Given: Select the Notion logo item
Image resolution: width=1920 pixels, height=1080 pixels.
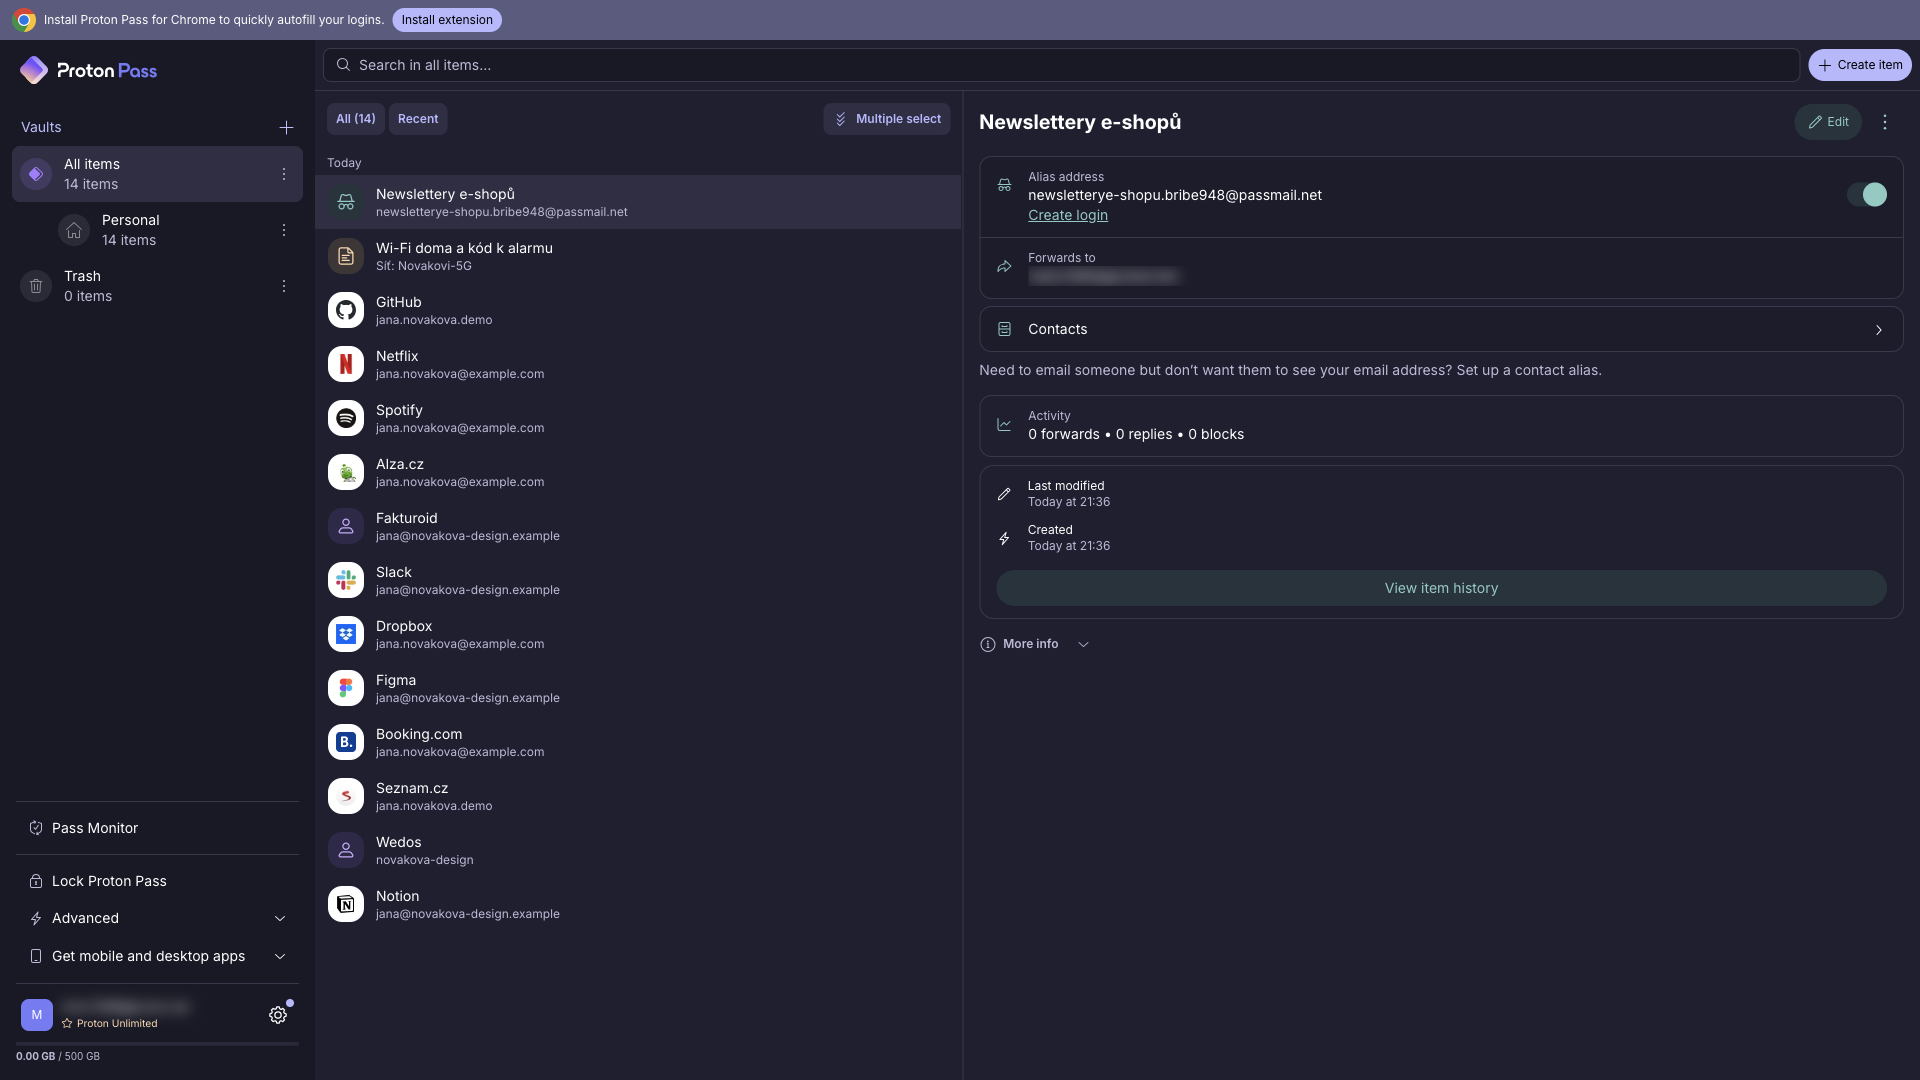Looking at the screenshot, I should [346, 904].
